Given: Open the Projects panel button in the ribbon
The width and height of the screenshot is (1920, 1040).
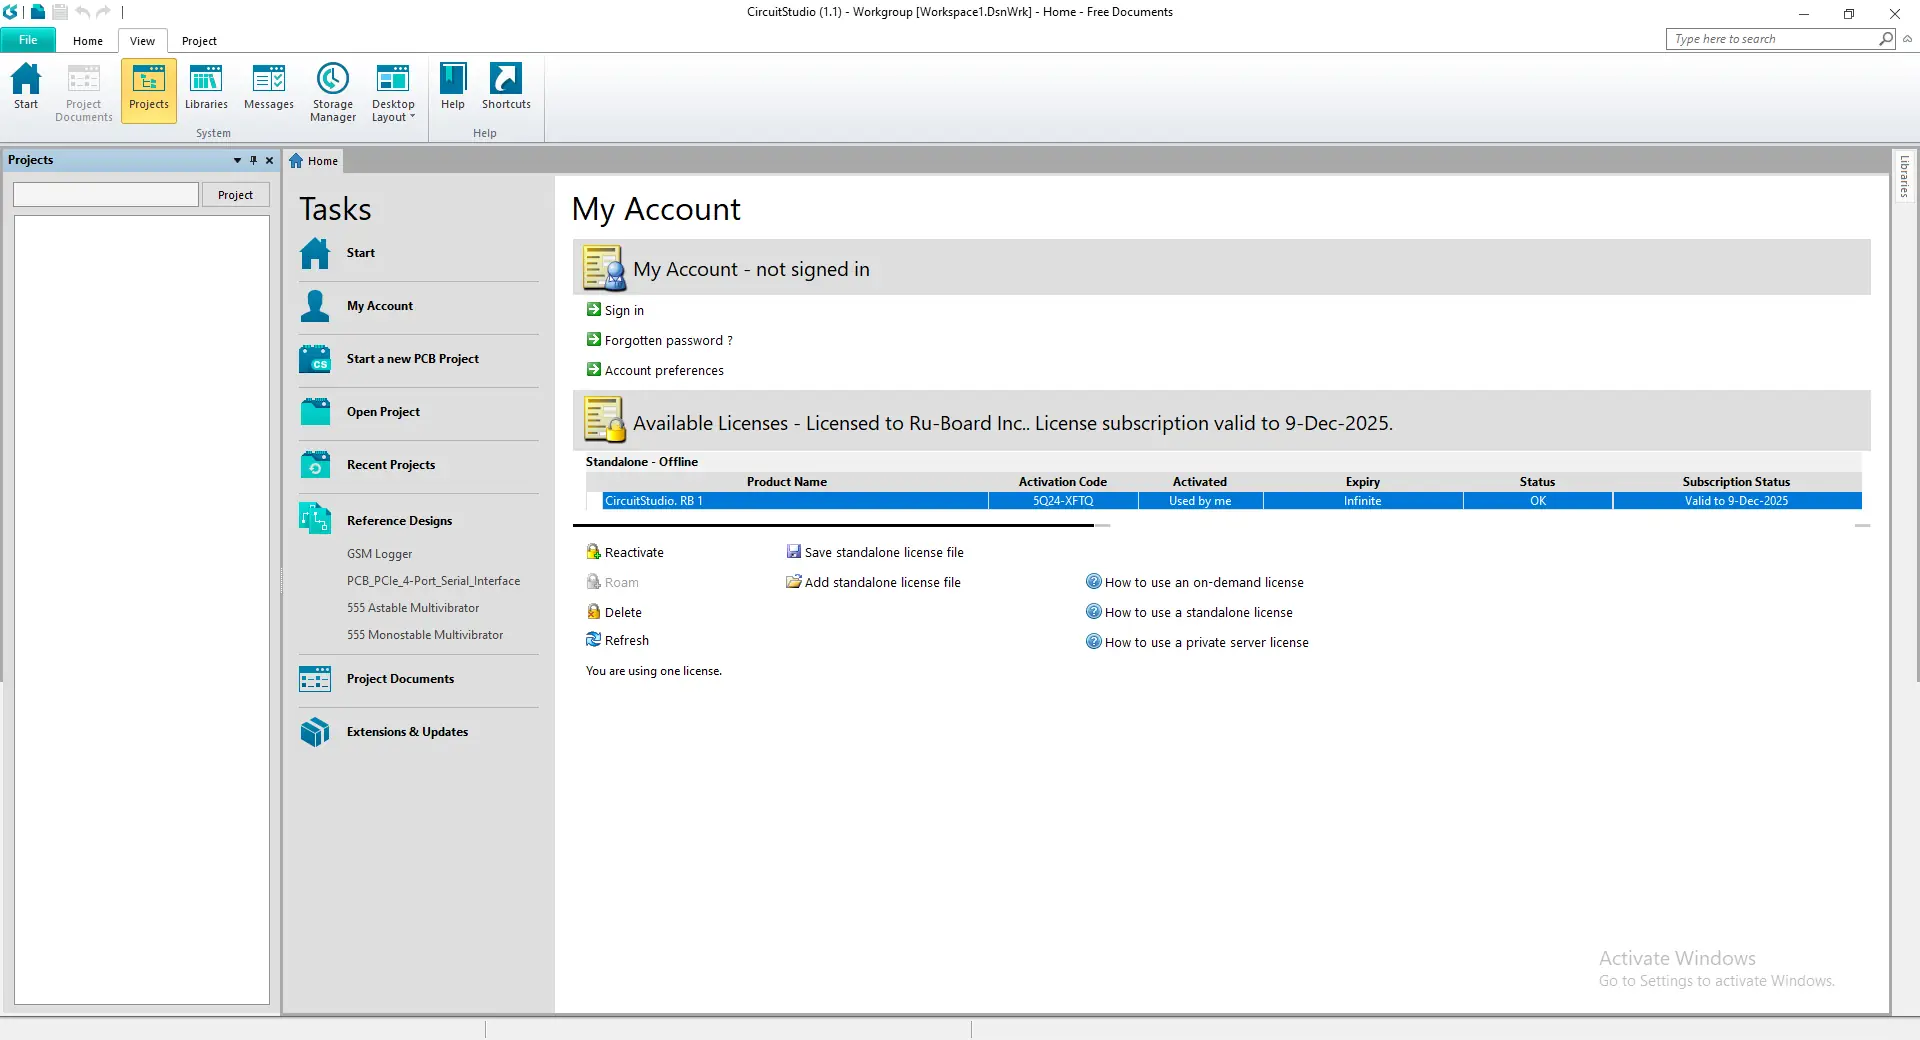Looking at the screenshot, I should coord(149,90).
